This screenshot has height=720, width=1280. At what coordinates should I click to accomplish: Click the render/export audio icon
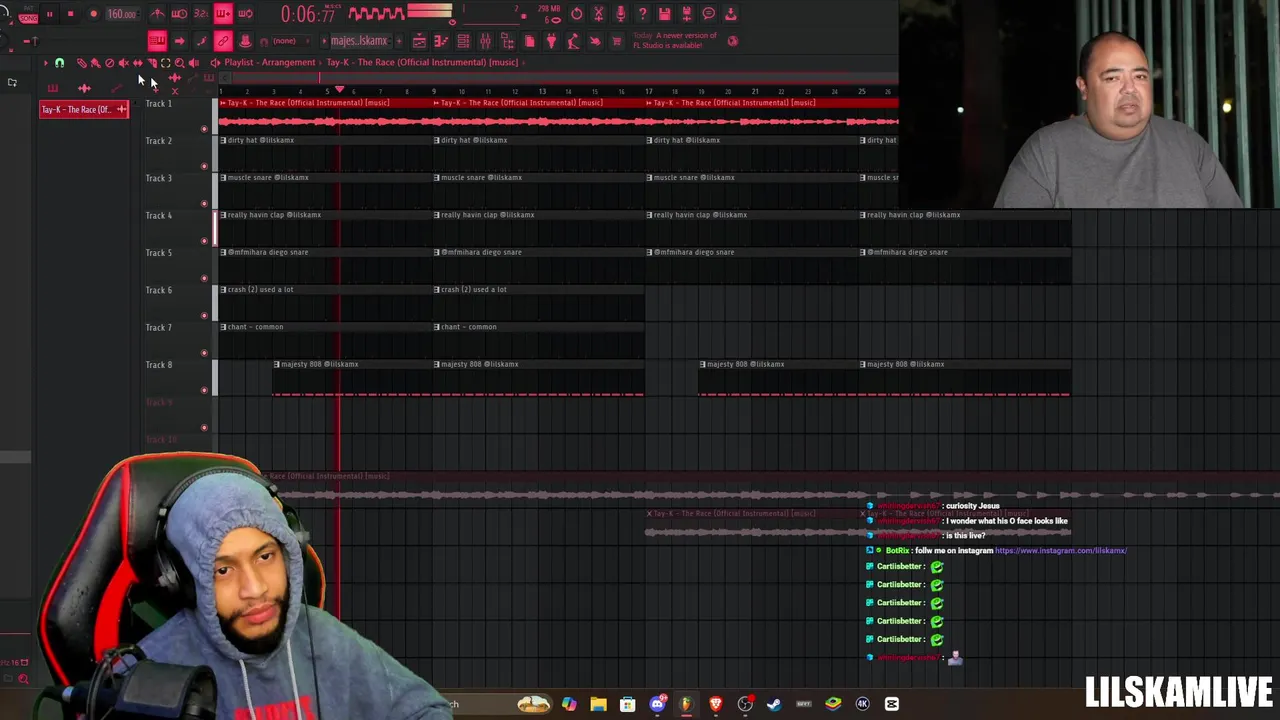686,14
